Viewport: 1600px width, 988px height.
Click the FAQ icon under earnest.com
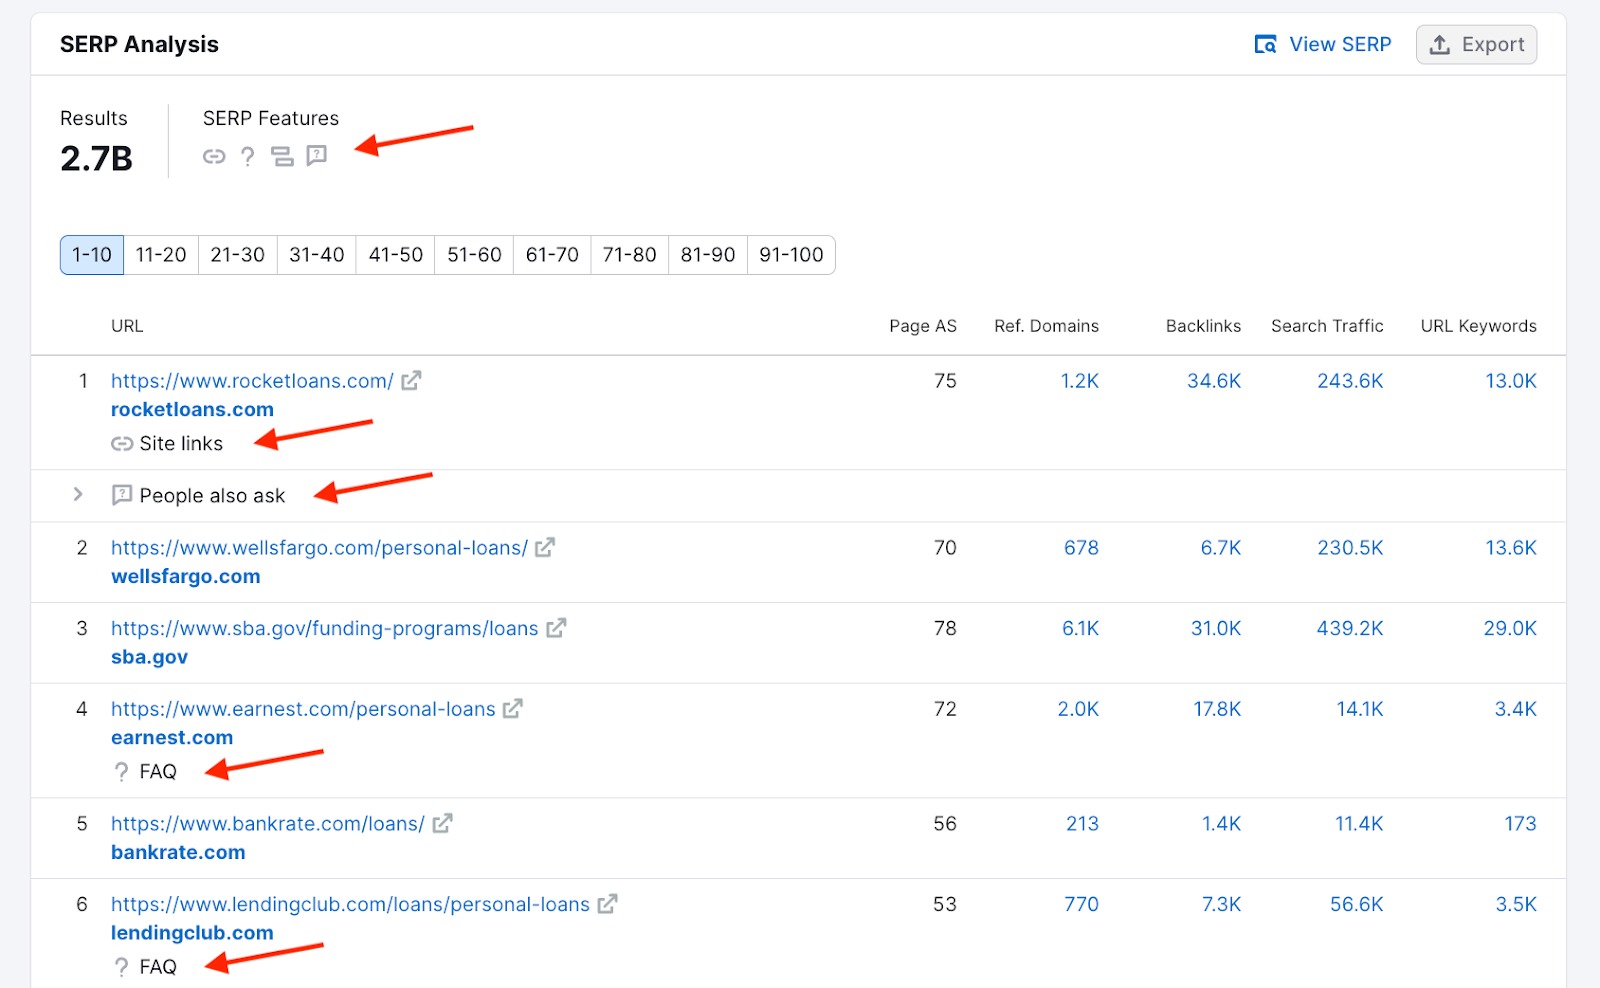(121, 772)
